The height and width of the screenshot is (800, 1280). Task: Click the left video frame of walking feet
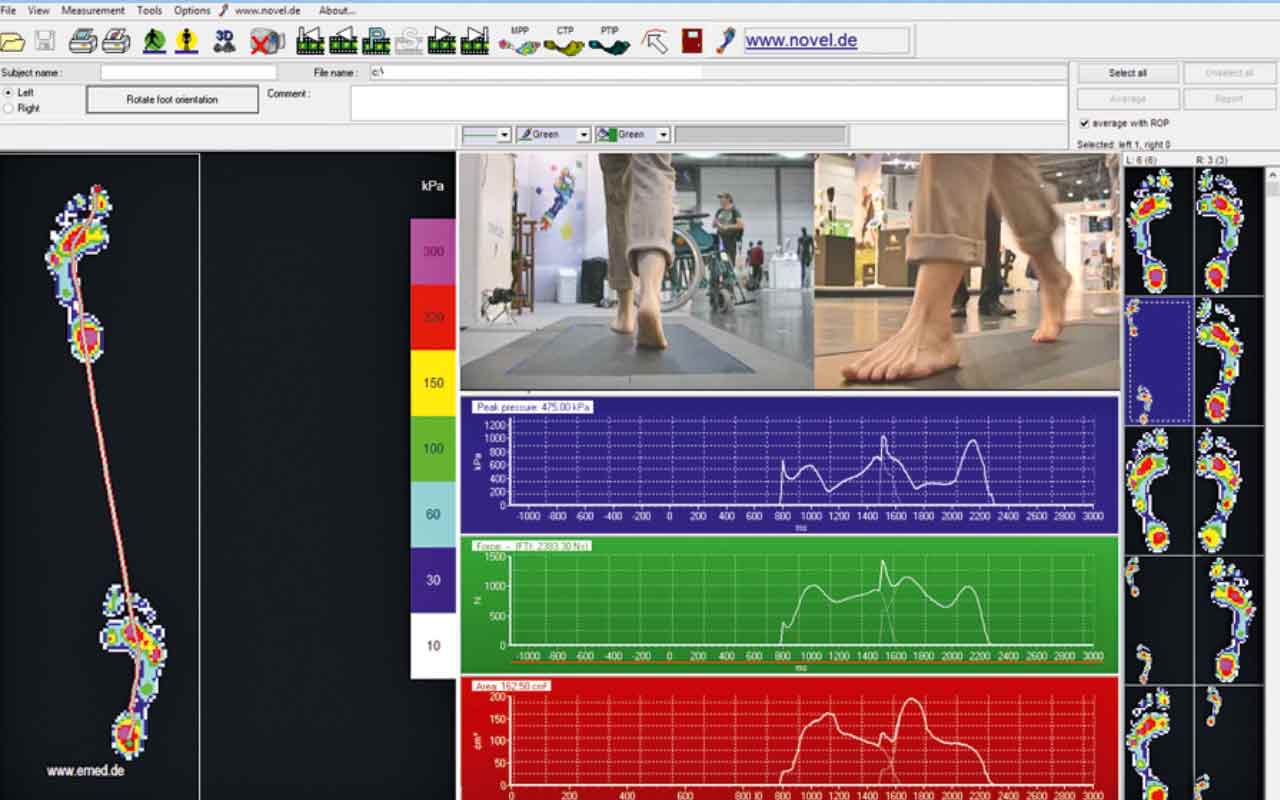[637, 271]
